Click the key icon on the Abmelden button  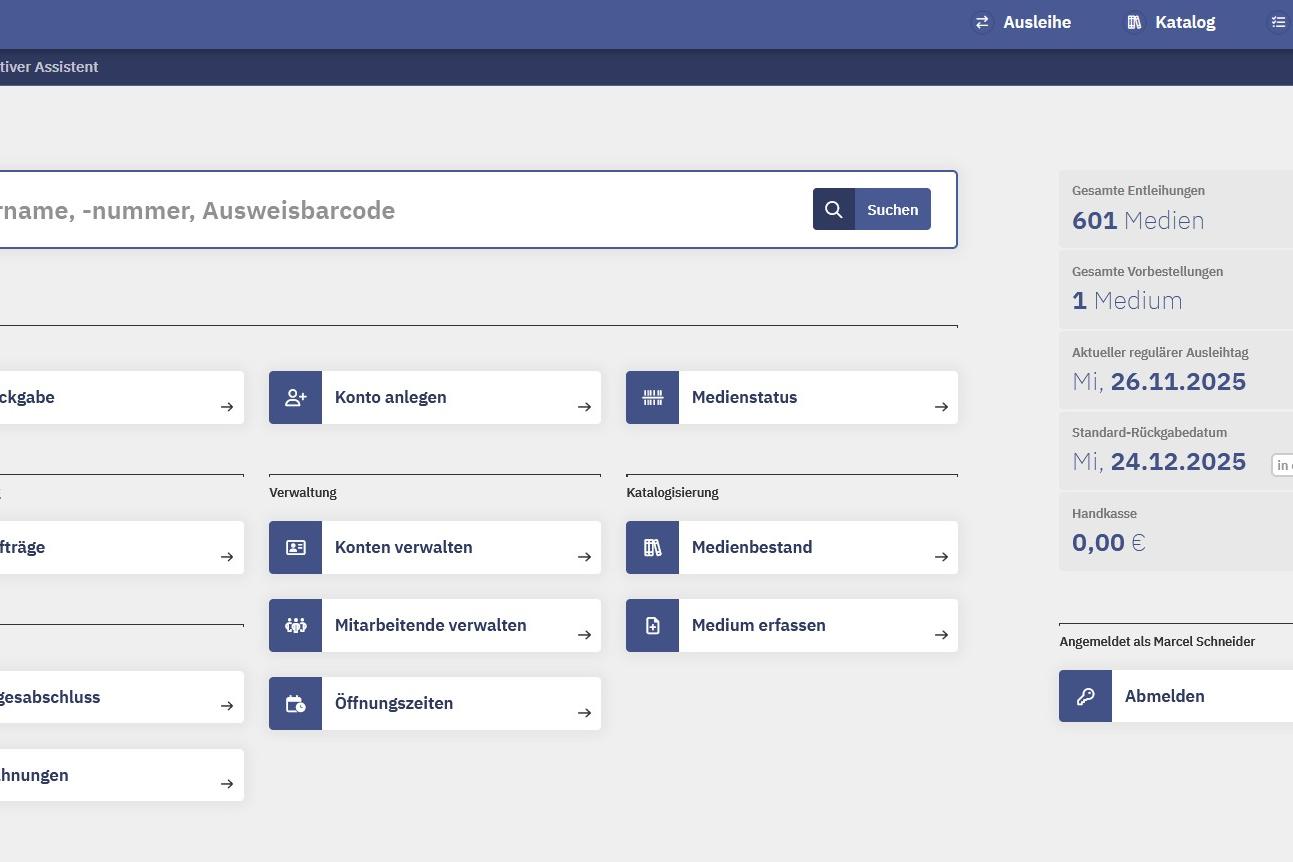coord(1085,696)
